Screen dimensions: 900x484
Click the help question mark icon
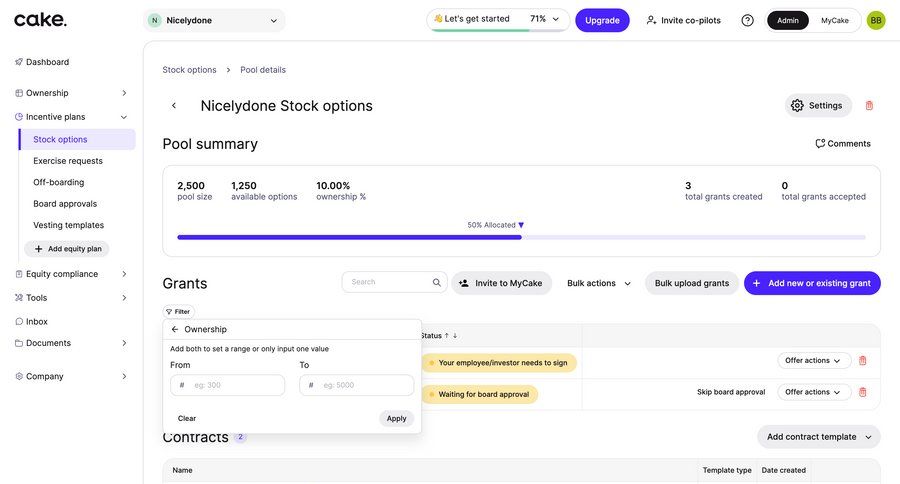pyautogui.click(x=747, y=20)
